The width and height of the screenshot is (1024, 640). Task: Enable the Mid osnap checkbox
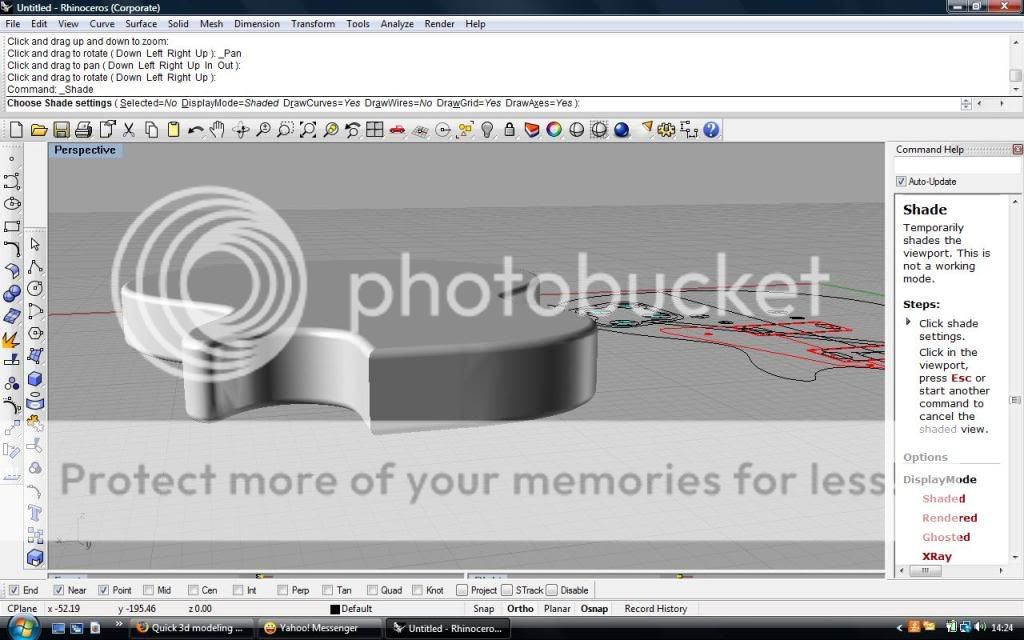(149, 590)
